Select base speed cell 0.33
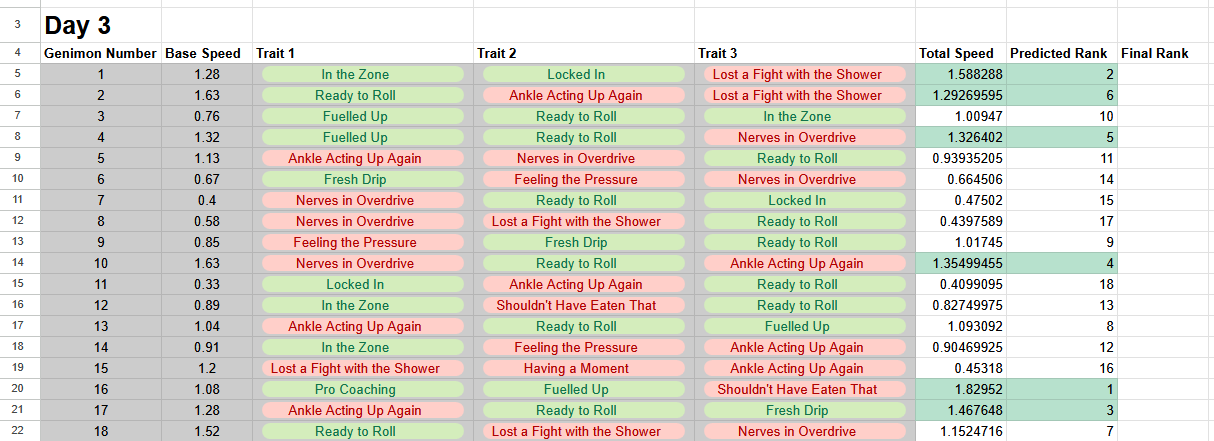The width and height of the screenshot is (1214, 441). coord(207,285)
